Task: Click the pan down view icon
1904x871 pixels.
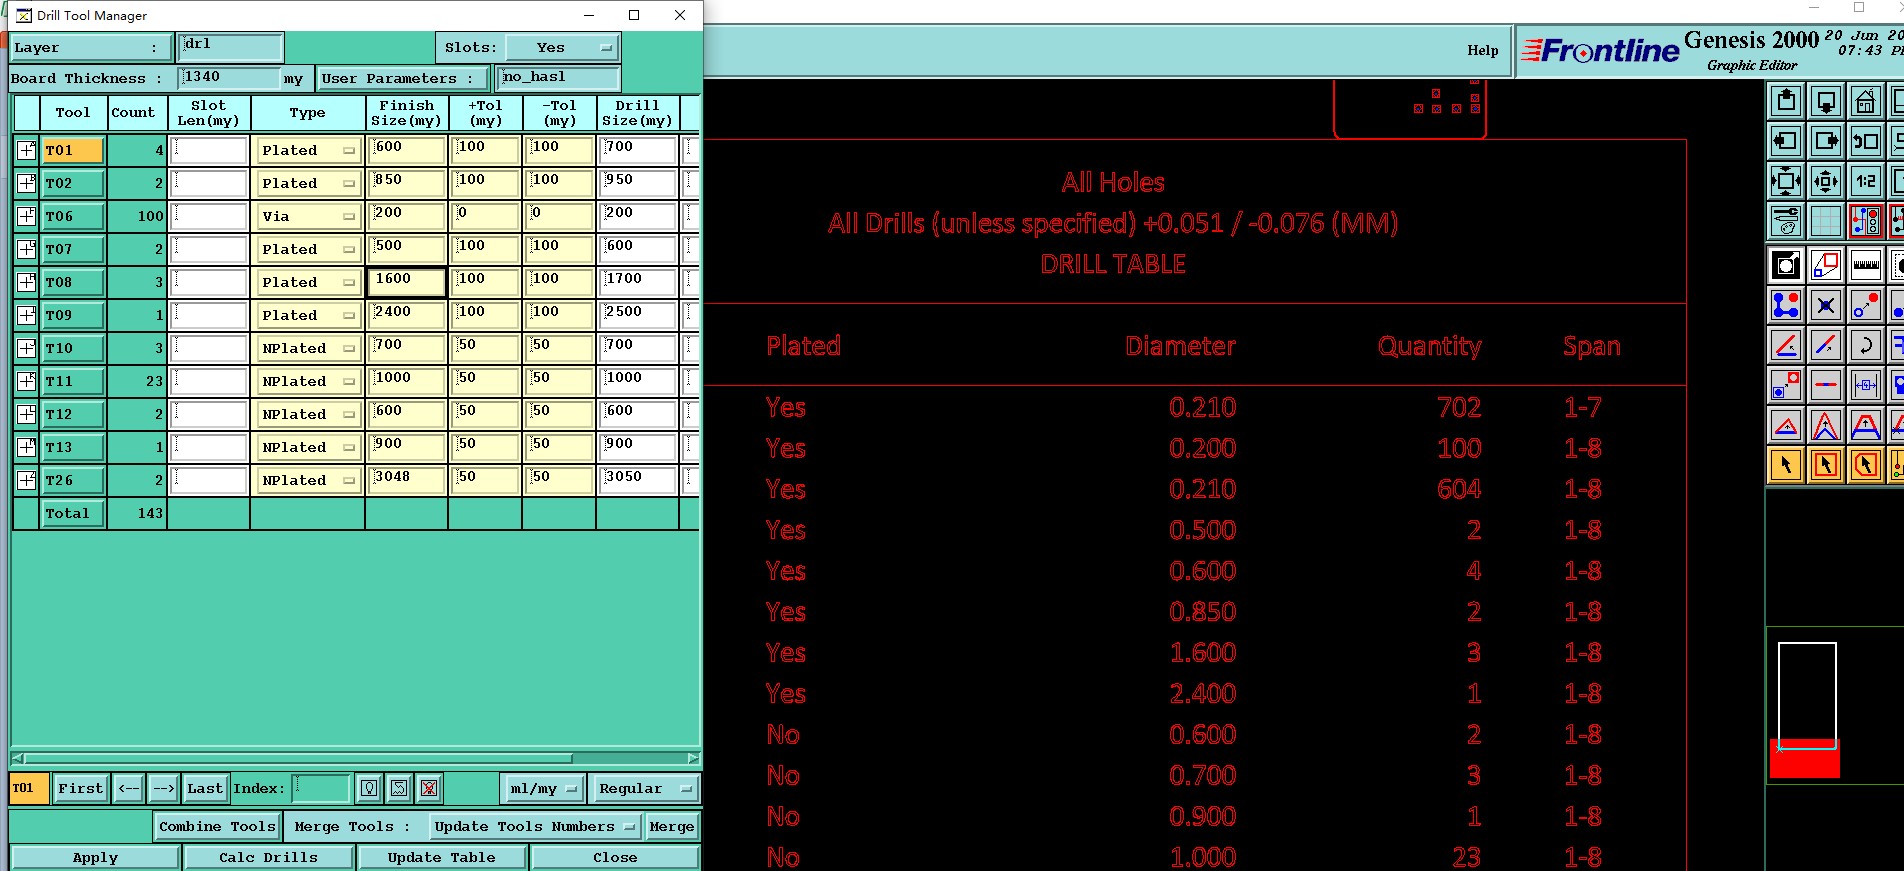Action: (1826, 101)
